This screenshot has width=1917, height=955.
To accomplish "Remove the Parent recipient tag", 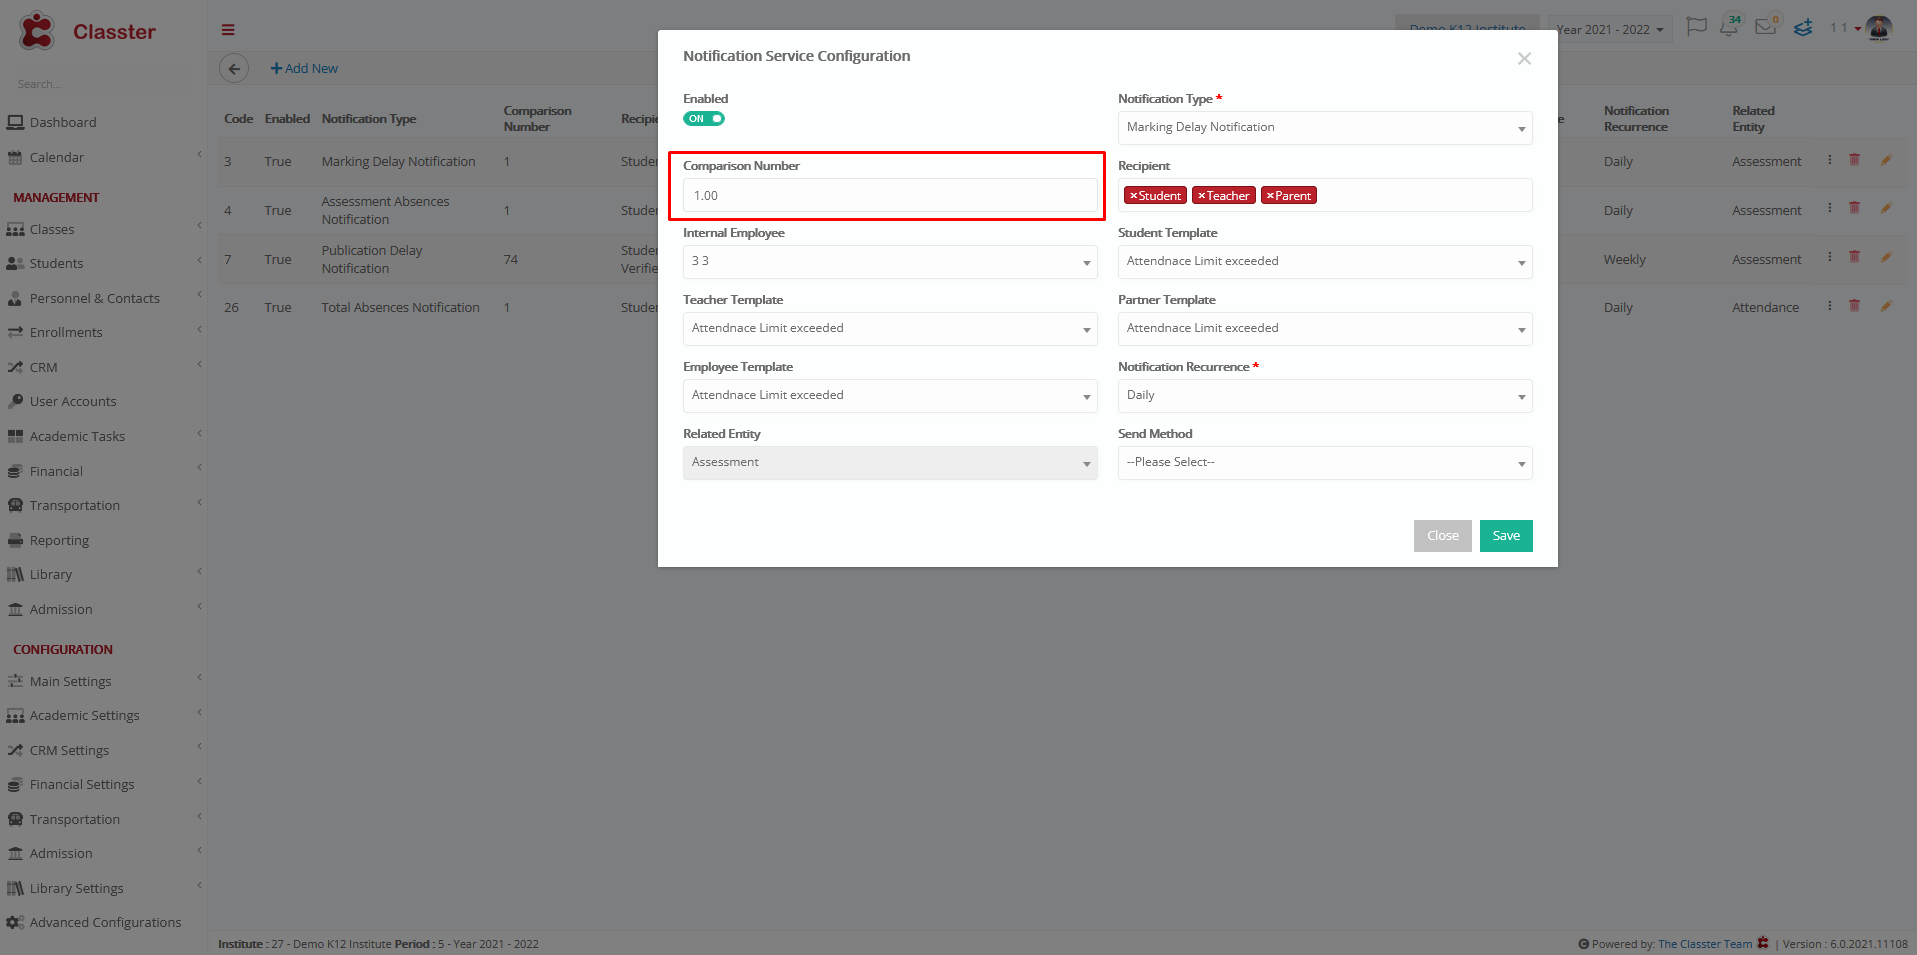I will (x=1270, y=196).
